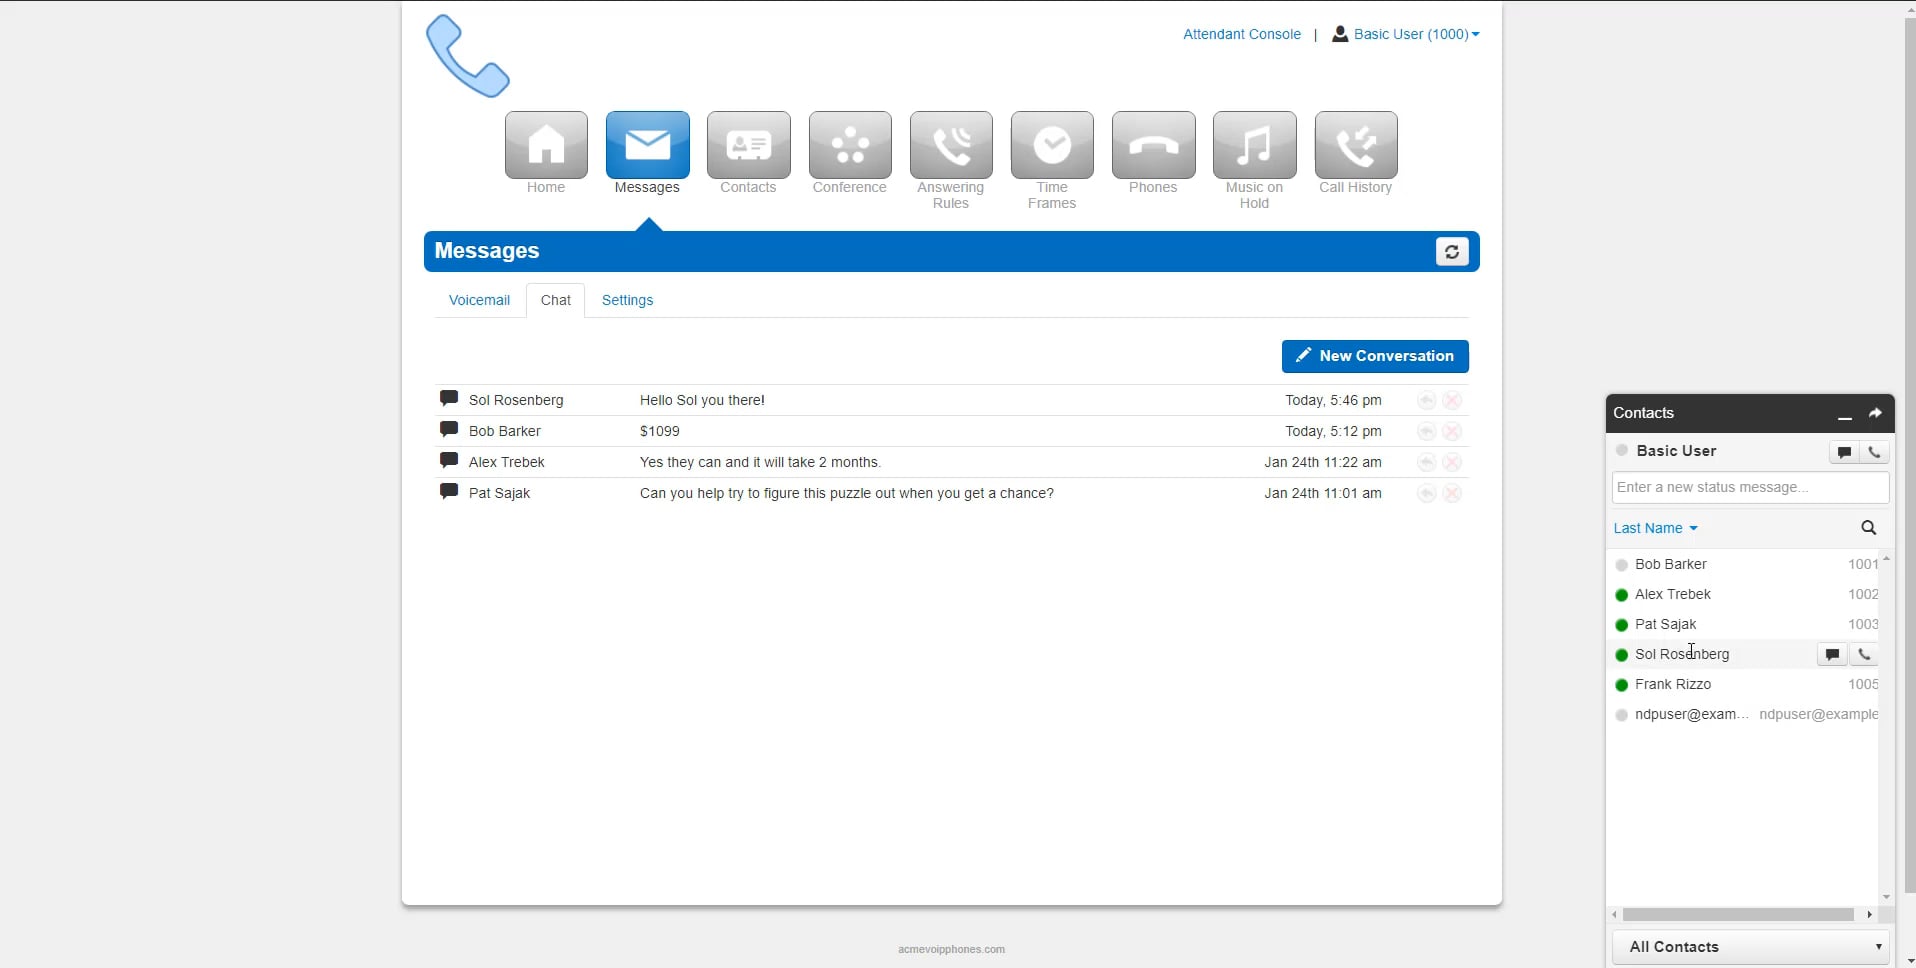Reply to Bob Barker conversation
Screen dimensions: 1916x968
click(x=1426, y=431)
